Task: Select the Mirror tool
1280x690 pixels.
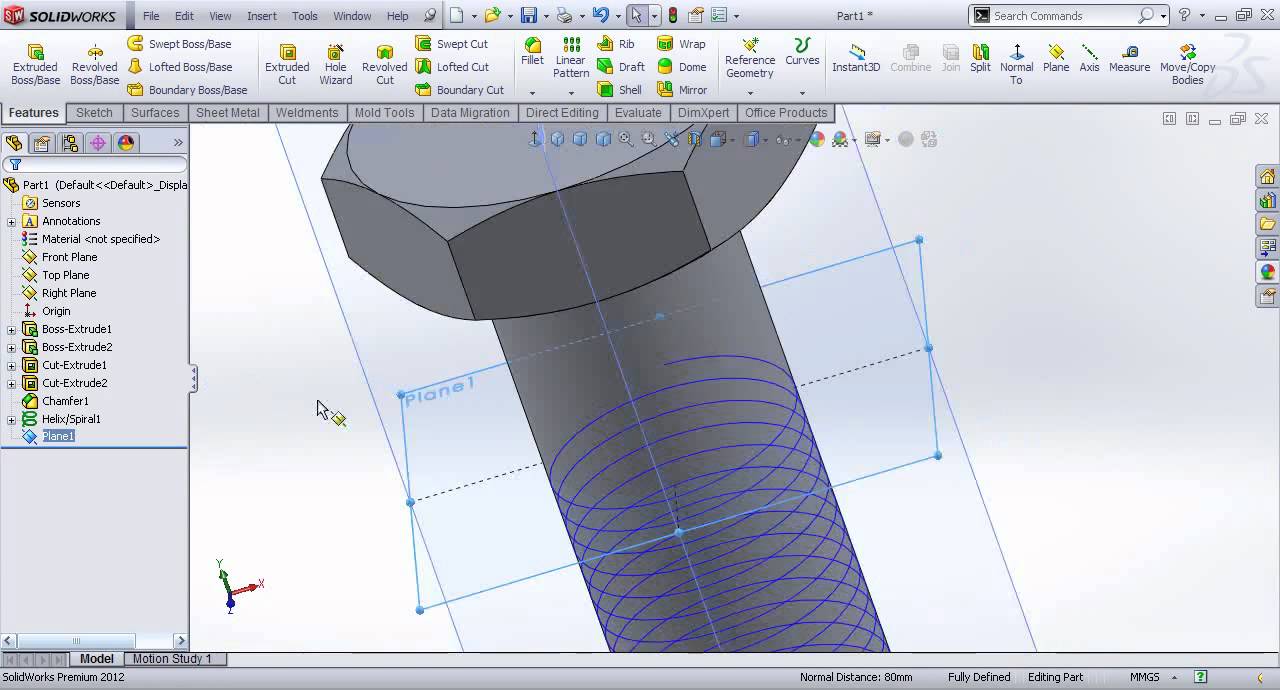Action: 682,90
